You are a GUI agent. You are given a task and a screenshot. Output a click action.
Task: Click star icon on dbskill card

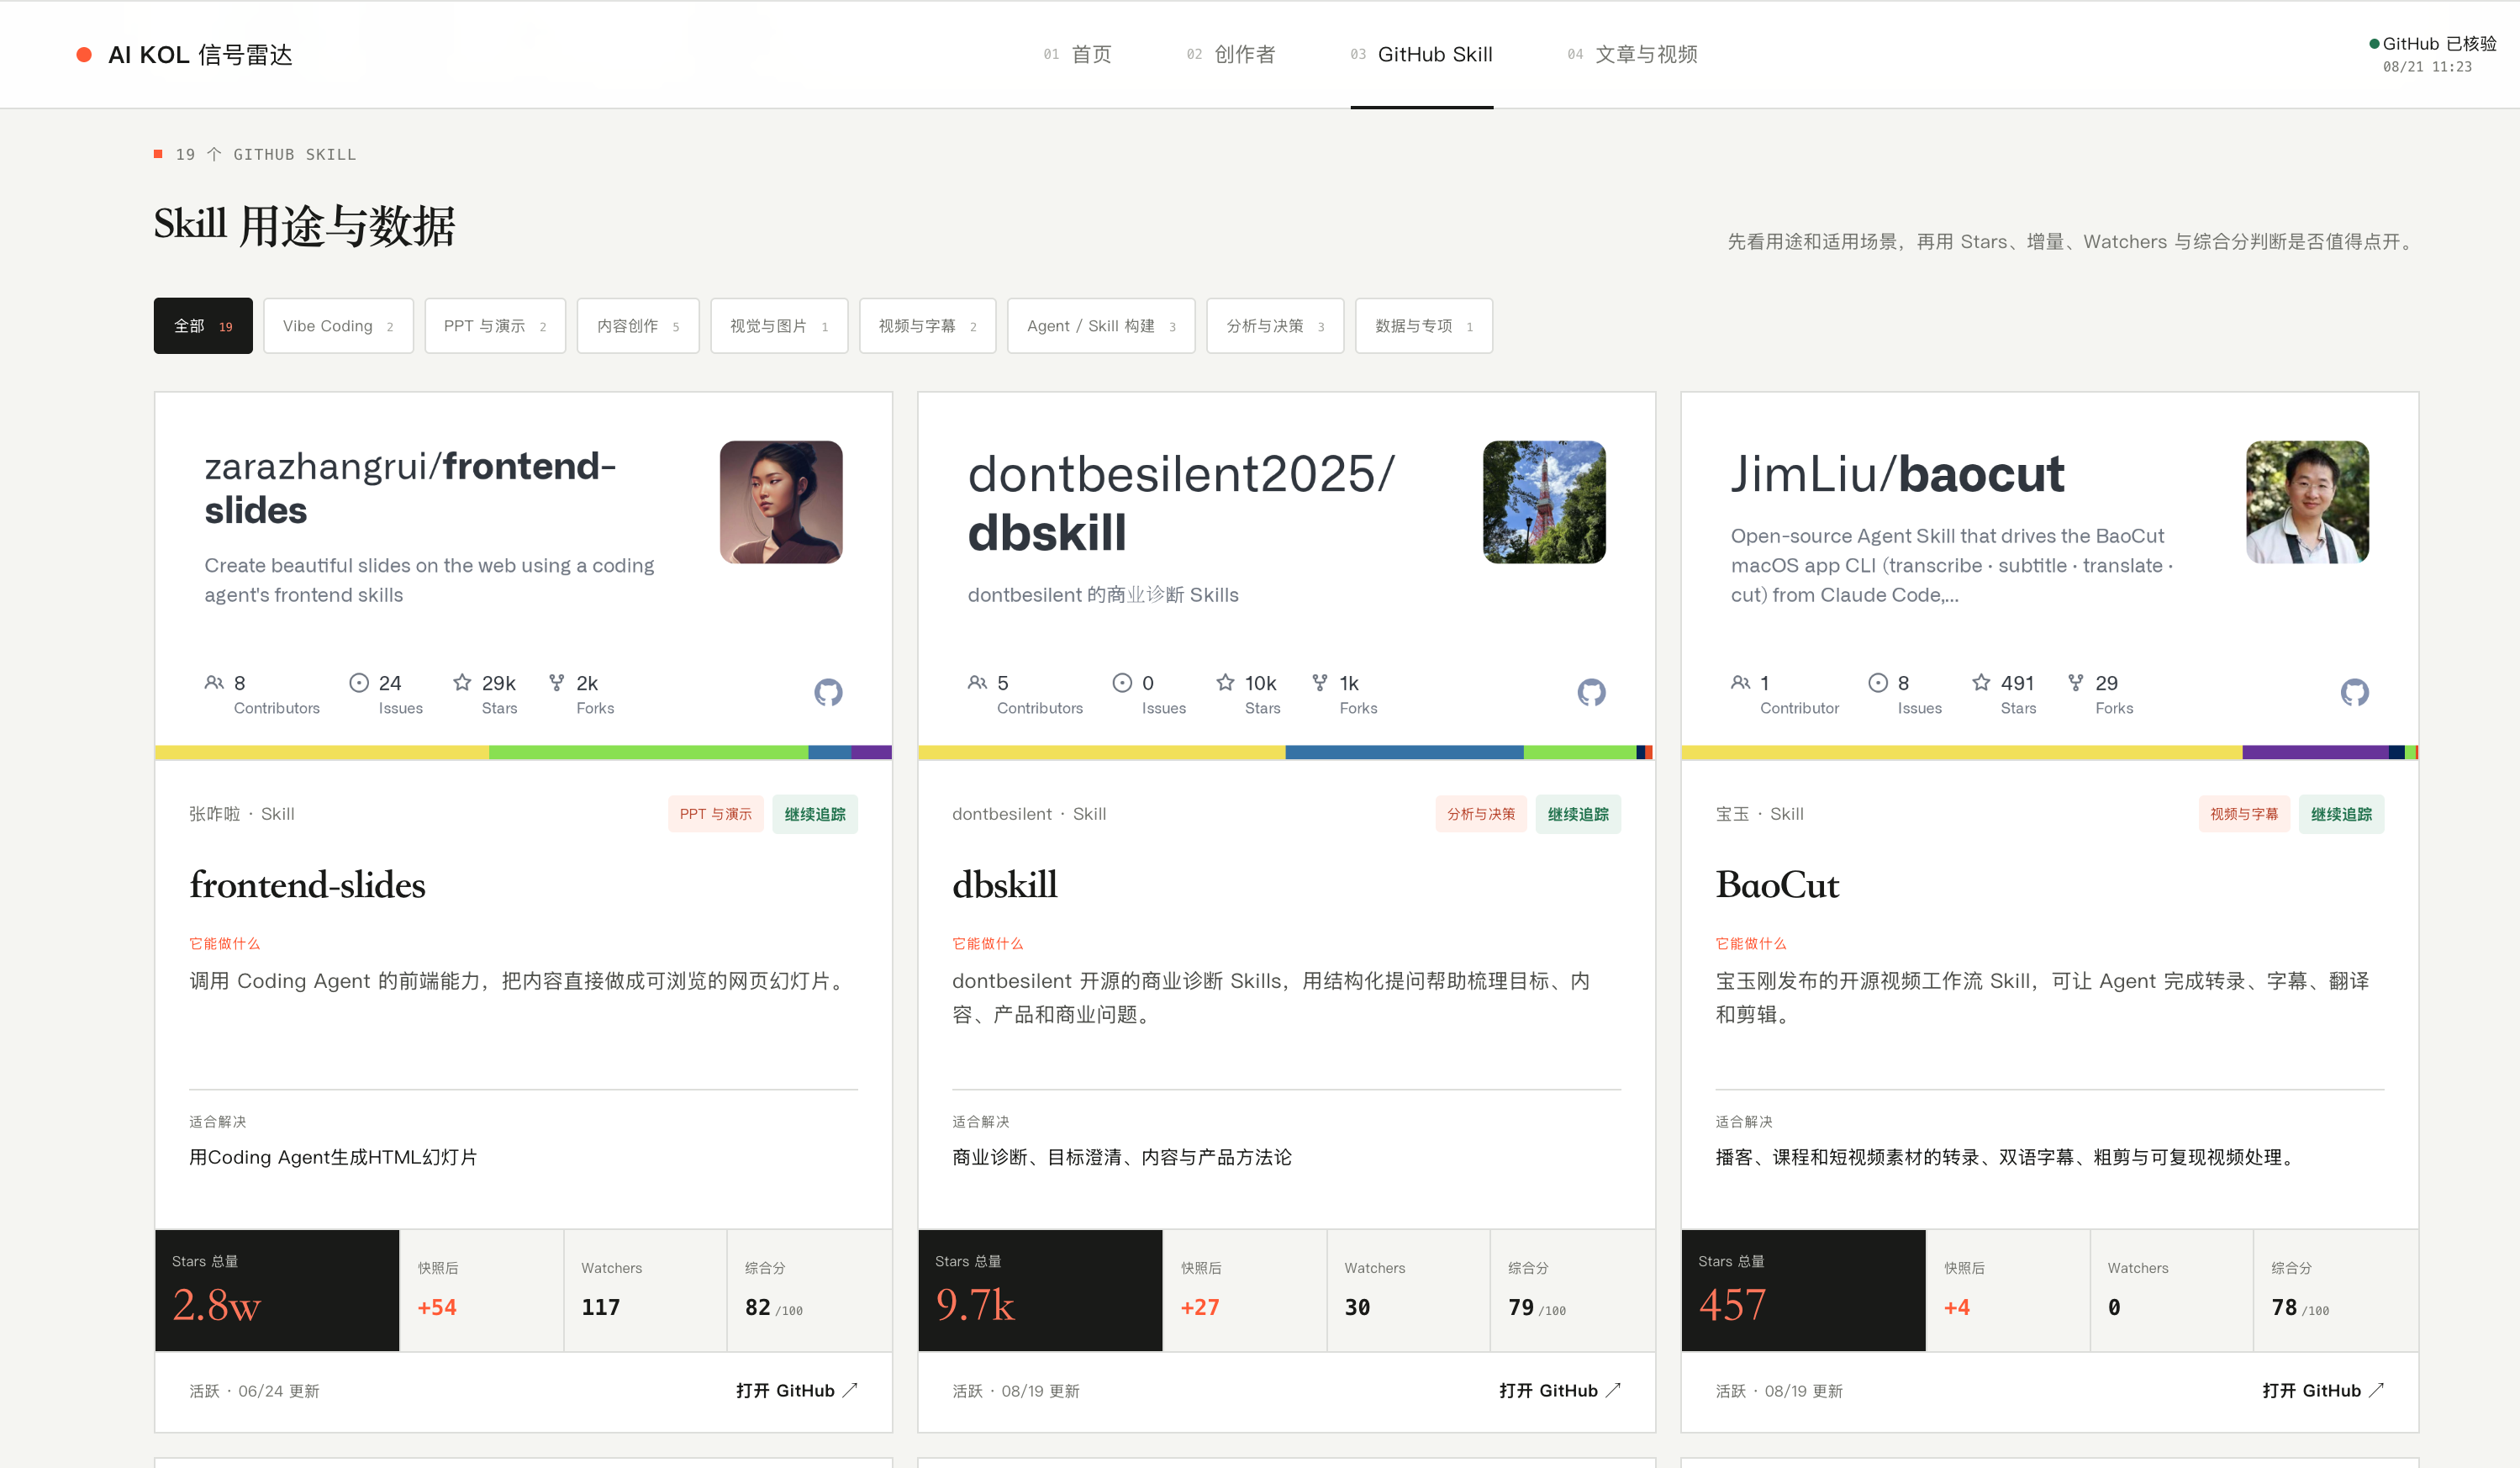point(1225,682)
